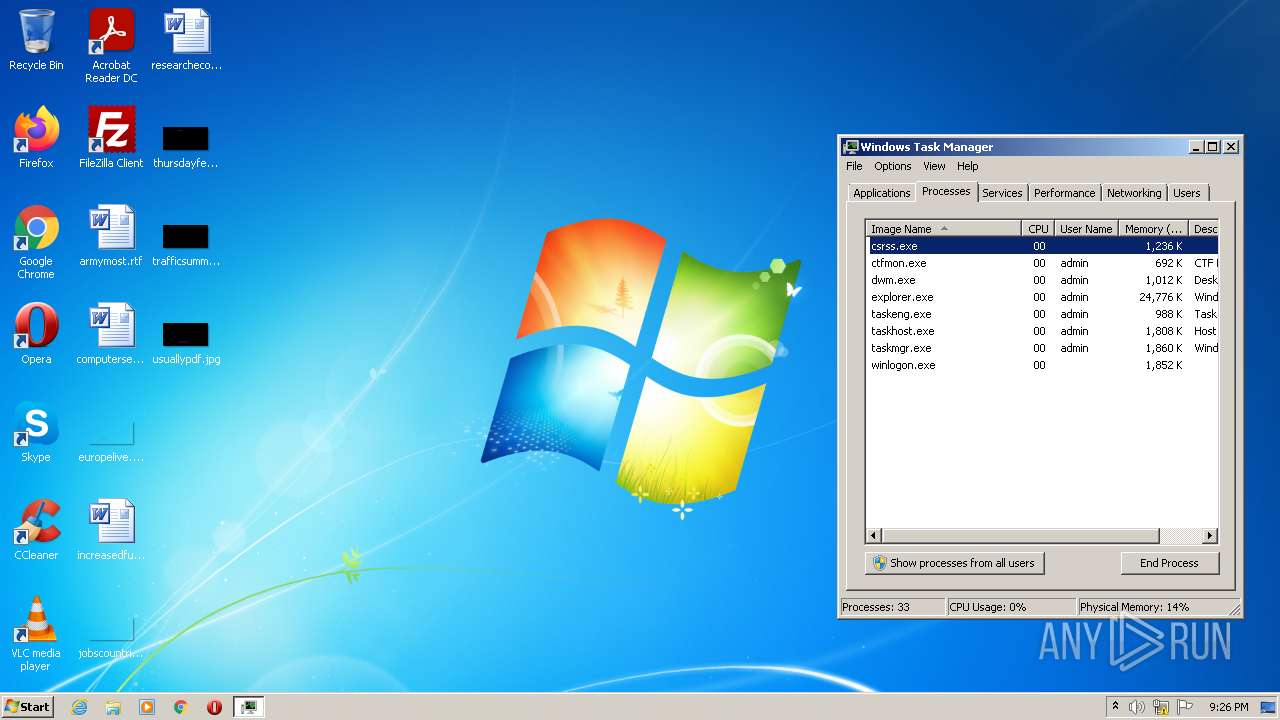
Task: Click the Description column header
Action: pyautogui.click(x=1204, y=229)
